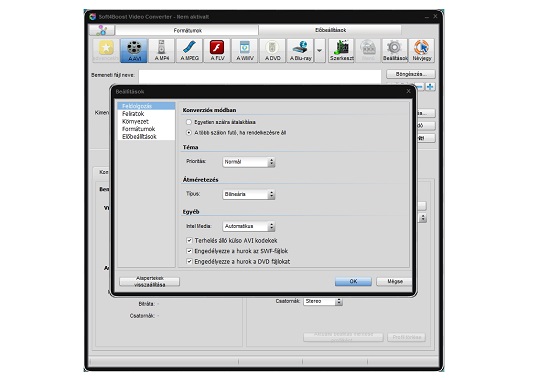Image resolution: width=550 pixels, height=380 pixels.
Task: Toggle the SWF-fájlok loop checkbox
Action: click(189, 251)
